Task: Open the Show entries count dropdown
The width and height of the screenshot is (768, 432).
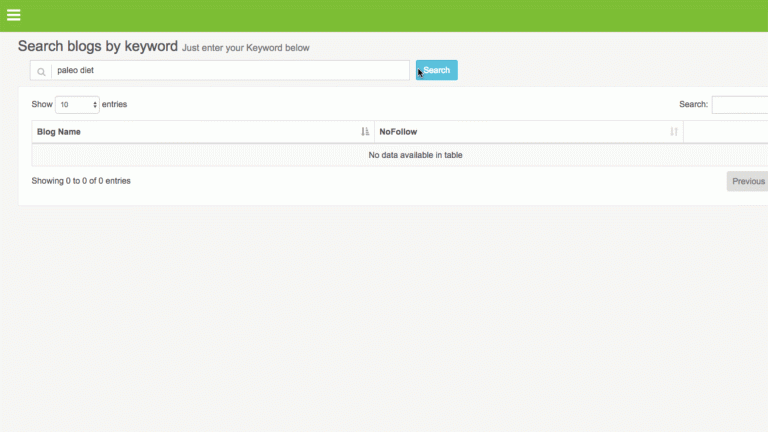Action: (78, 104)
